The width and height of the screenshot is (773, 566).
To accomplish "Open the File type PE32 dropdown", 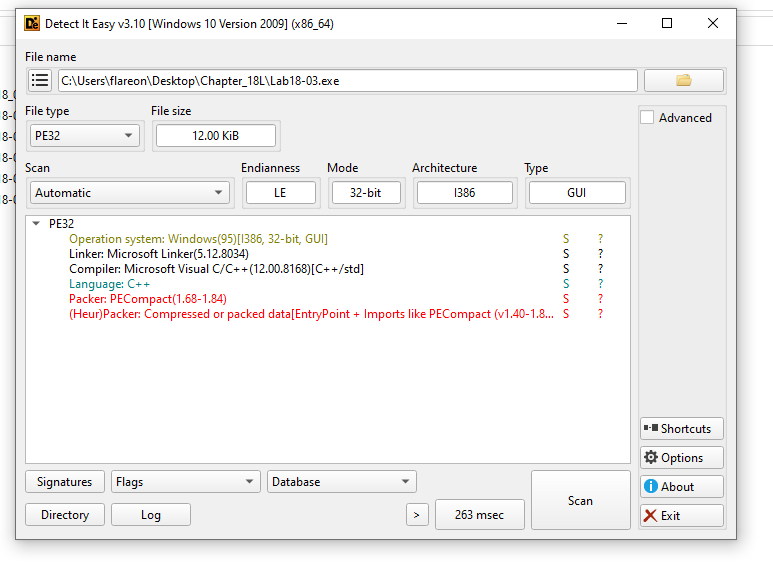I will (85, 136).
